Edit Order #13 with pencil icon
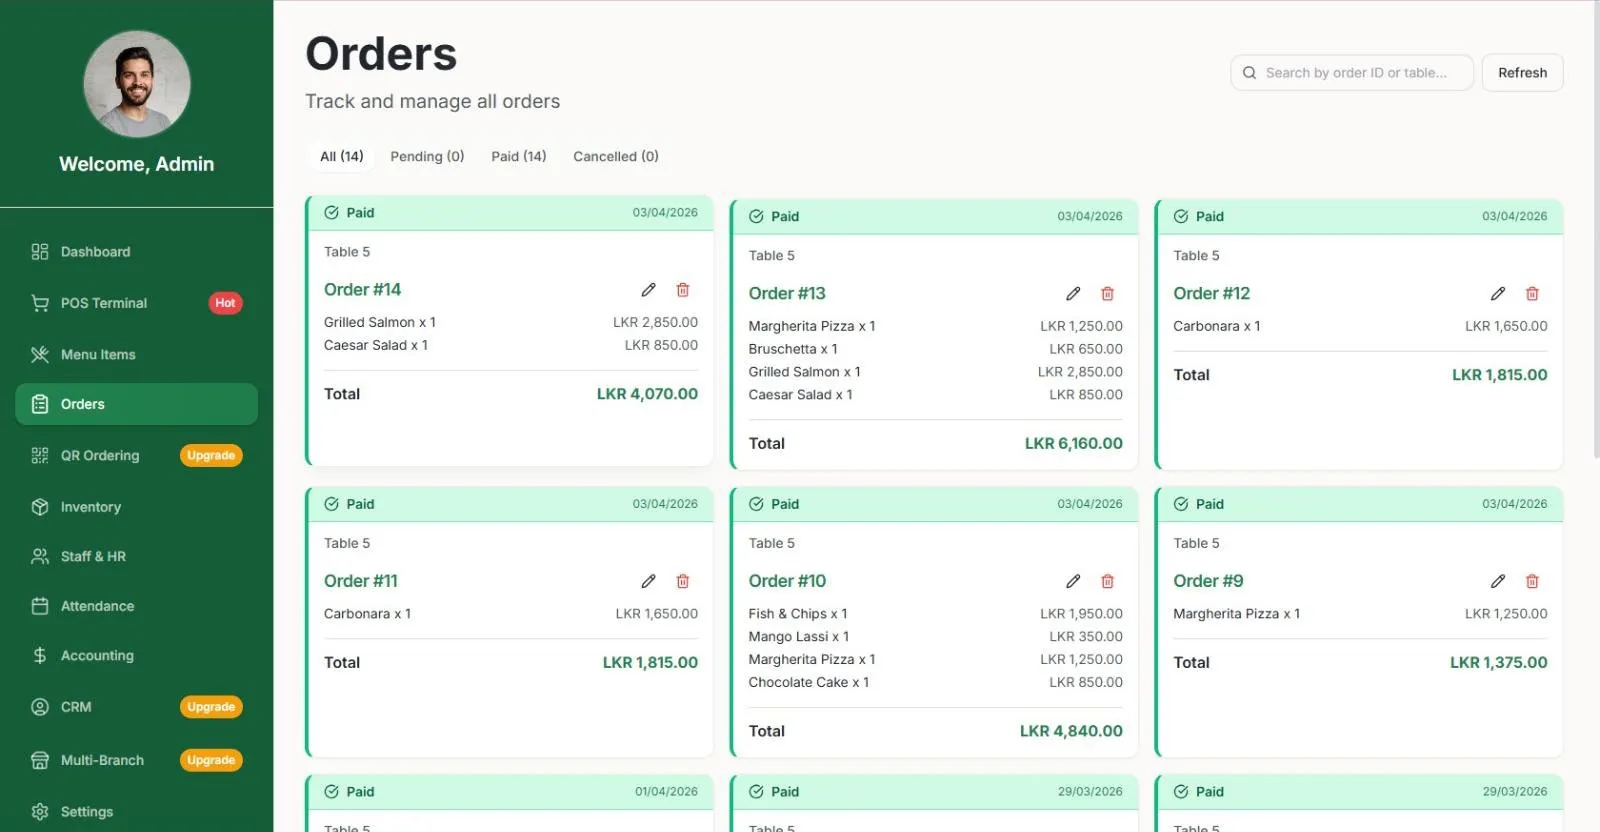The image size is (1600, 832). (1073, 294)
